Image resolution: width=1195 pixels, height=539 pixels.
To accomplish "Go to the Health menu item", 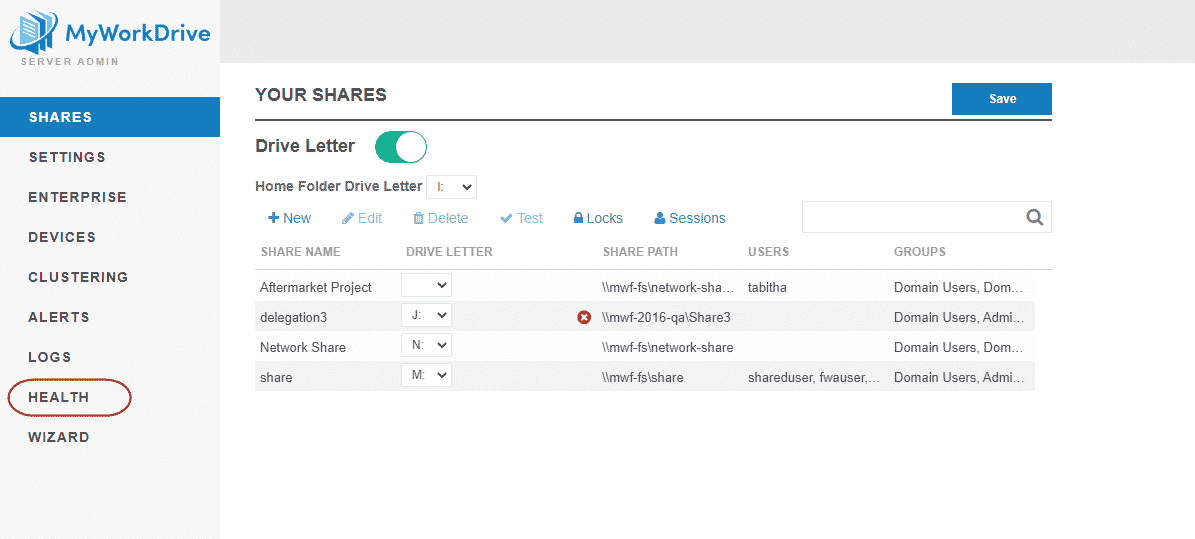I will [x=59, y=397].
